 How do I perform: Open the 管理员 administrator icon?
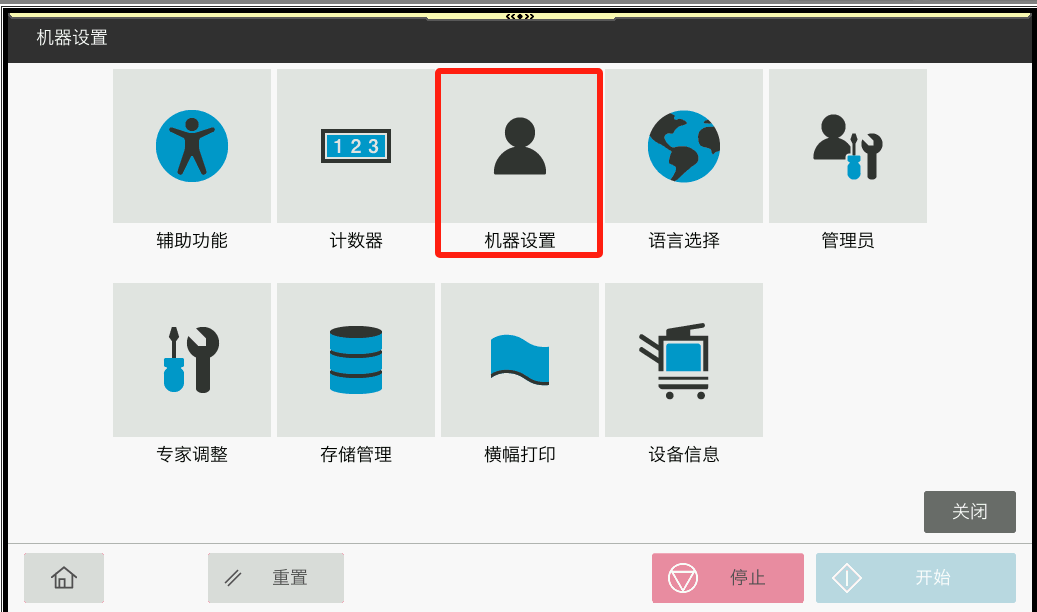tap(848, 146)
